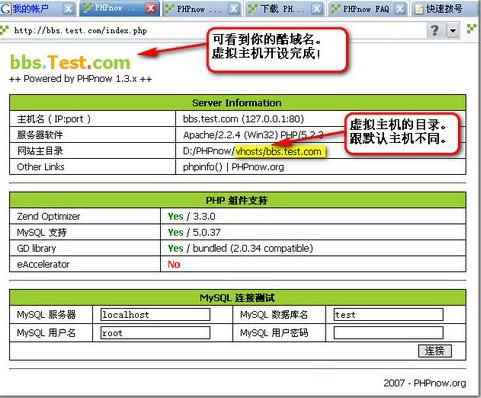Open the PHPnow.org link in Other Links
This screenshot has width=481, height=398.
(258, 167)
